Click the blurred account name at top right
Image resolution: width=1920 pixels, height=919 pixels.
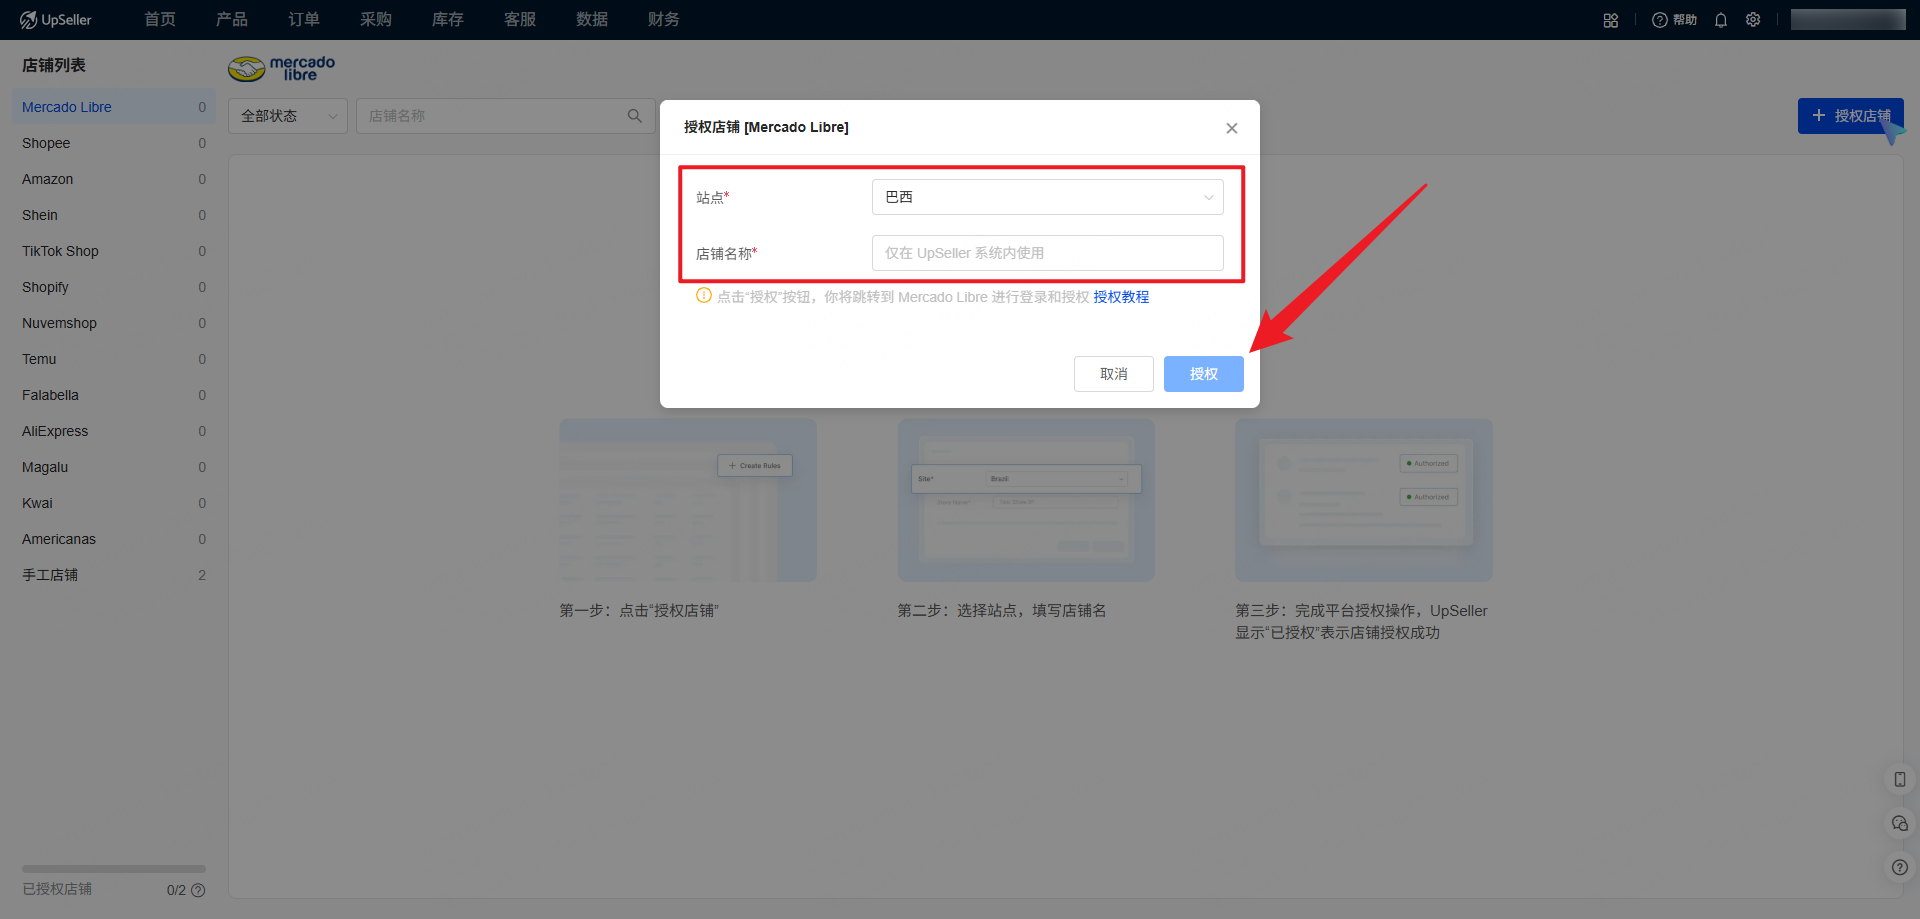coord(1848,20)
